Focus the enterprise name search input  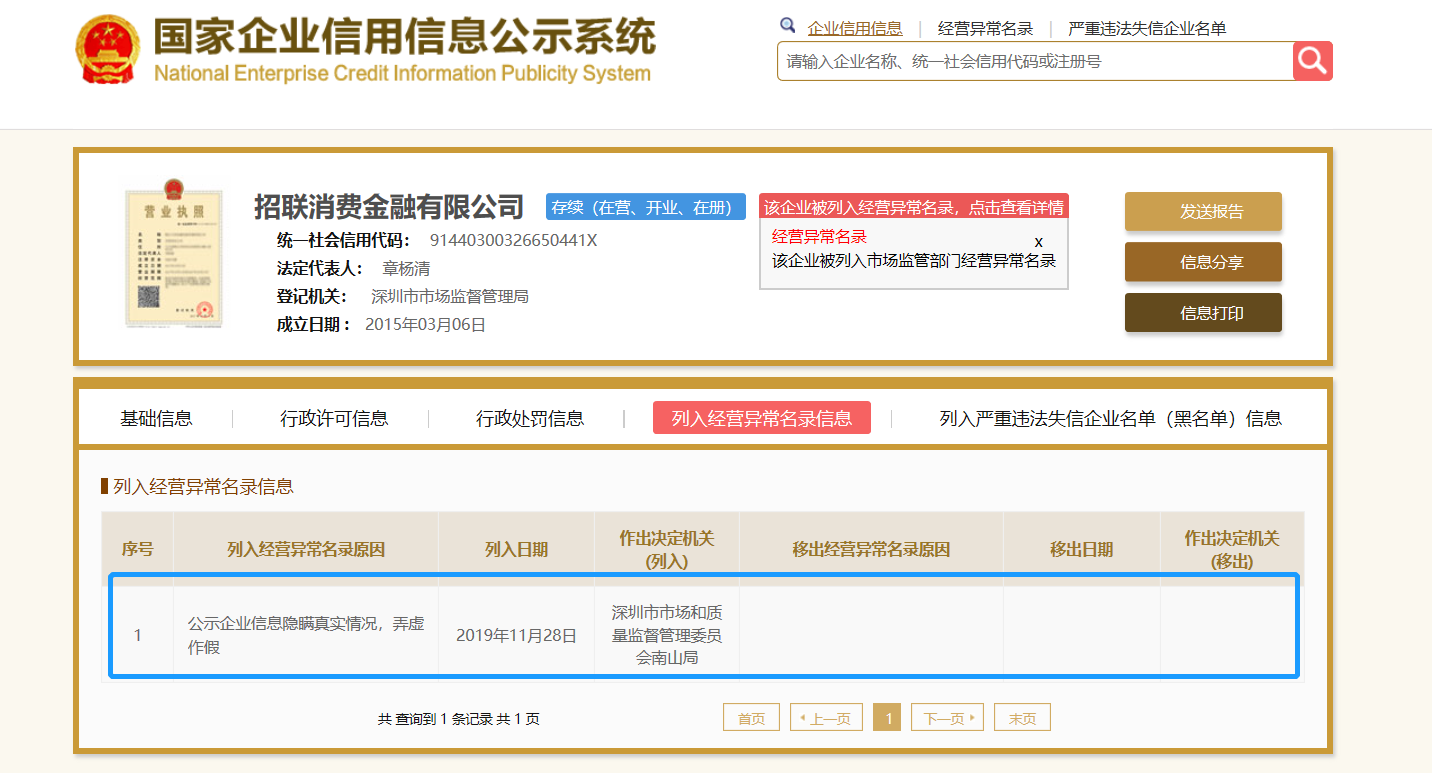[x=1035, y=61]
